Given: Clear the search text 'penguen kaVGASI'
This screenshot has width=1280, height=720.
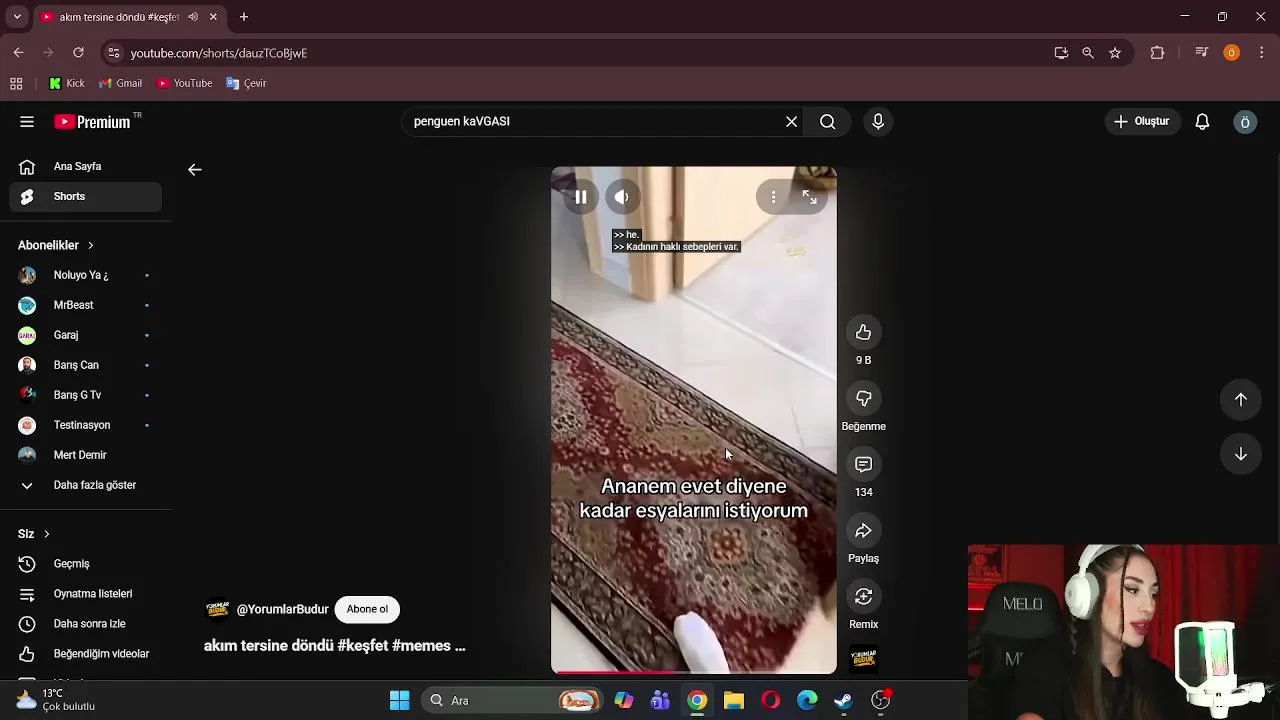Looking at the screenshot, I should [x=791, y=122].
